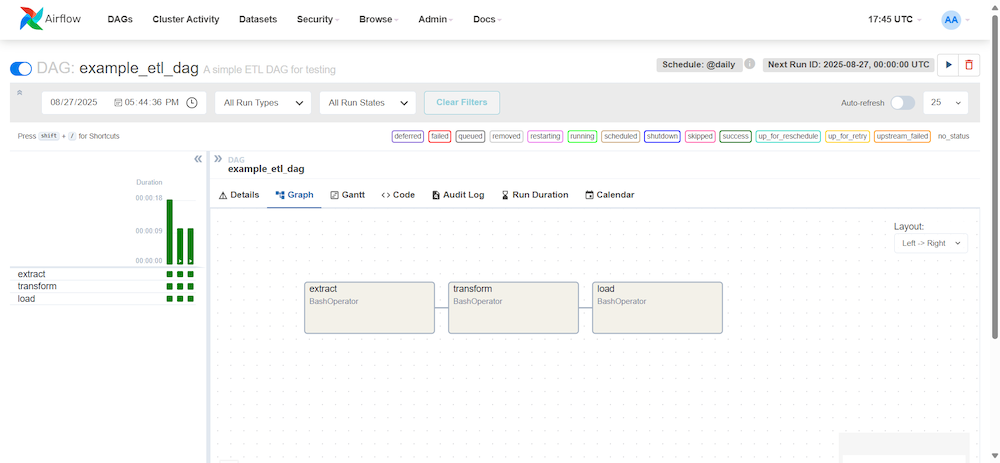Click load row's first run status square
This screenshot has width=1000, height=463.
pyautogui.click(x=170, y=298)
